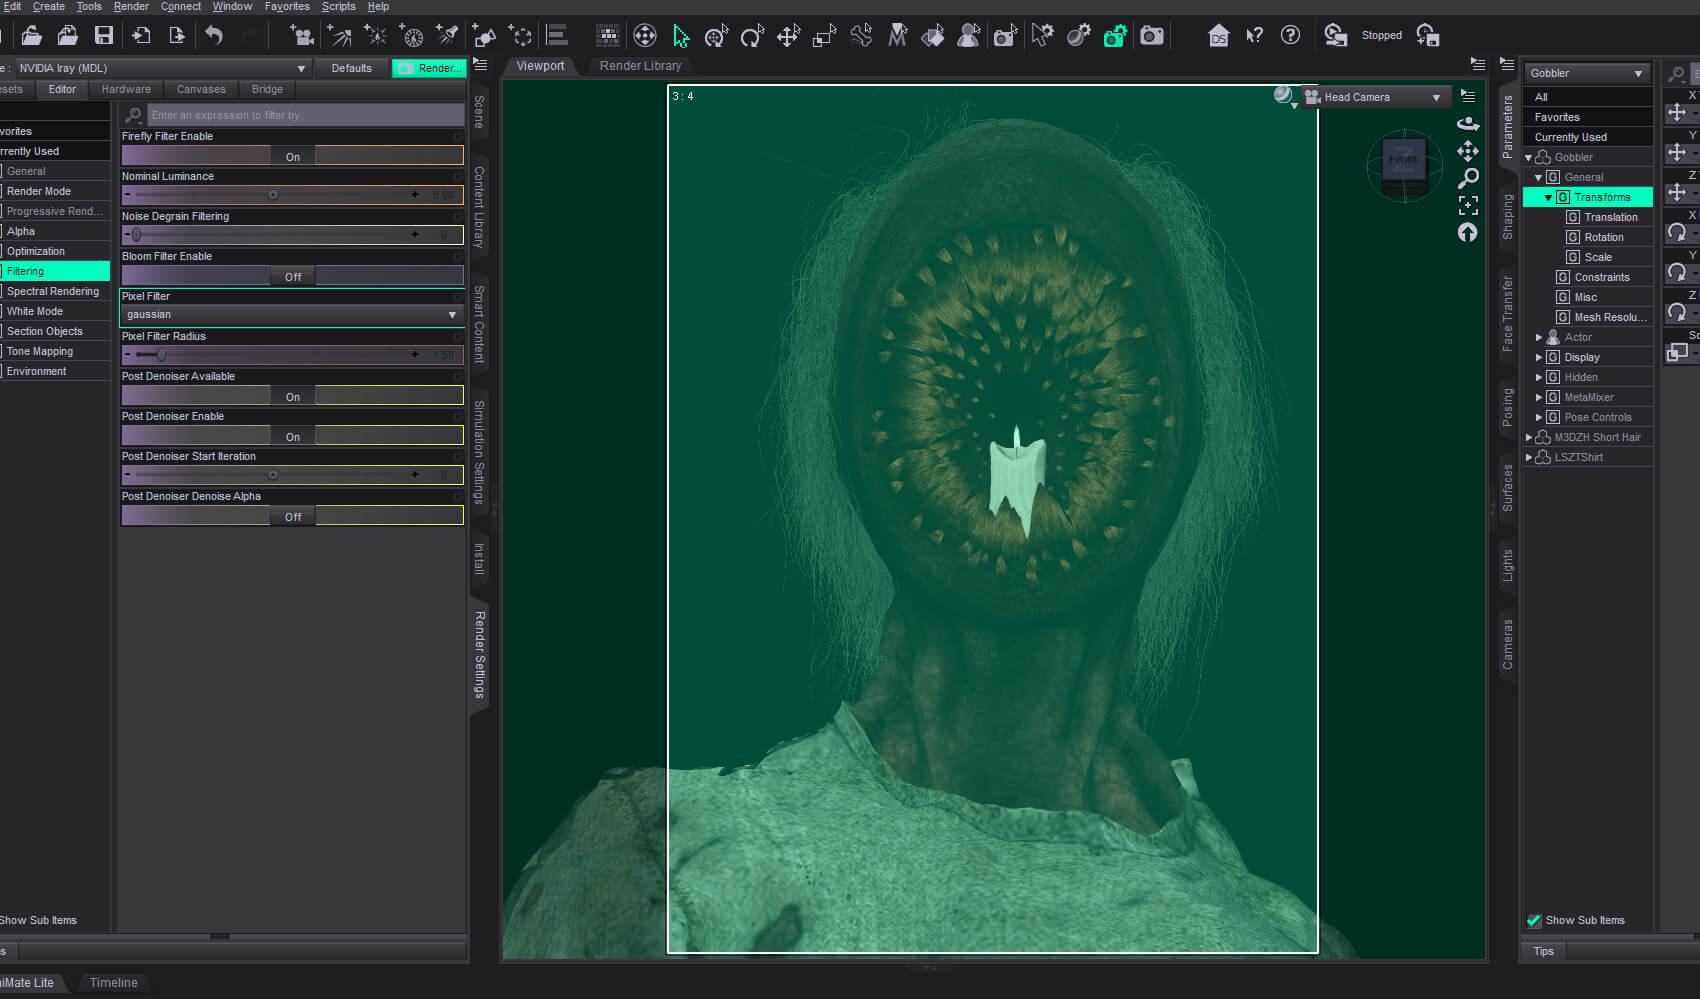The image size is (1700, 999).
Task: Select the Rotation property group
Action: pos(1603,237)
